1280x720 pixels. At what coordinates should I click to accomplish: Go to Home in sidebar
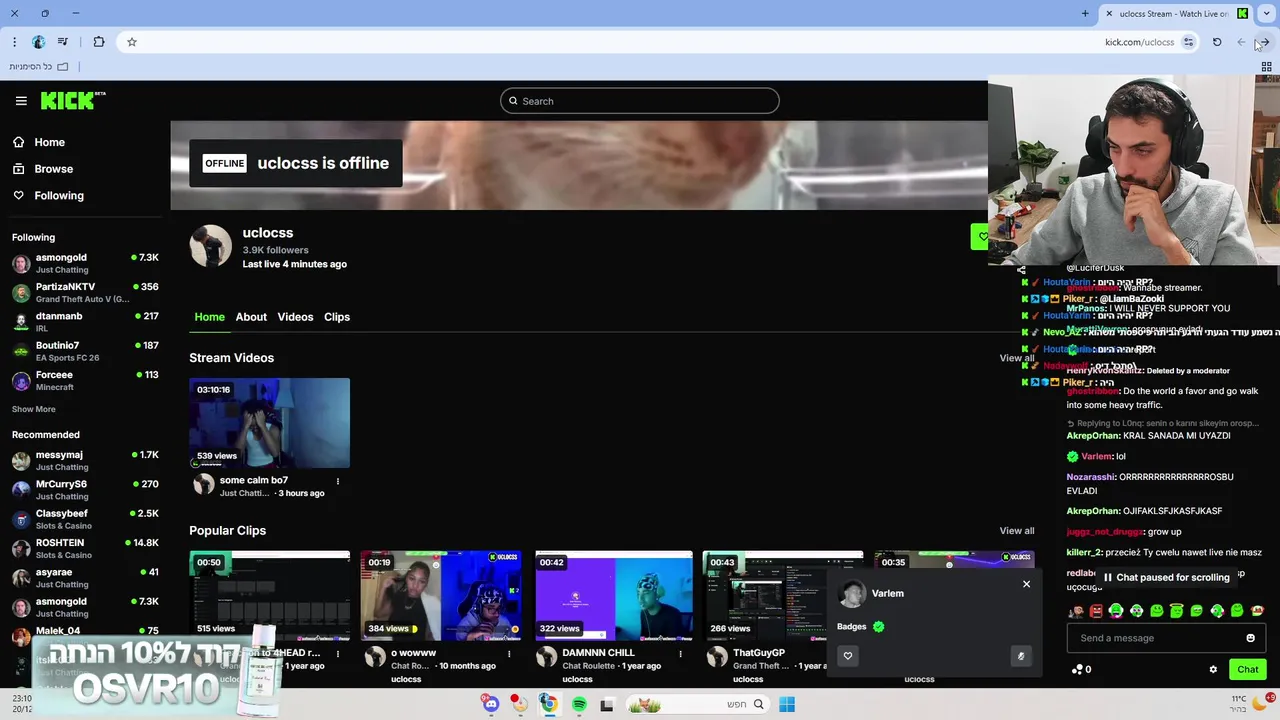pyautogui.click(x=39, y=142)
